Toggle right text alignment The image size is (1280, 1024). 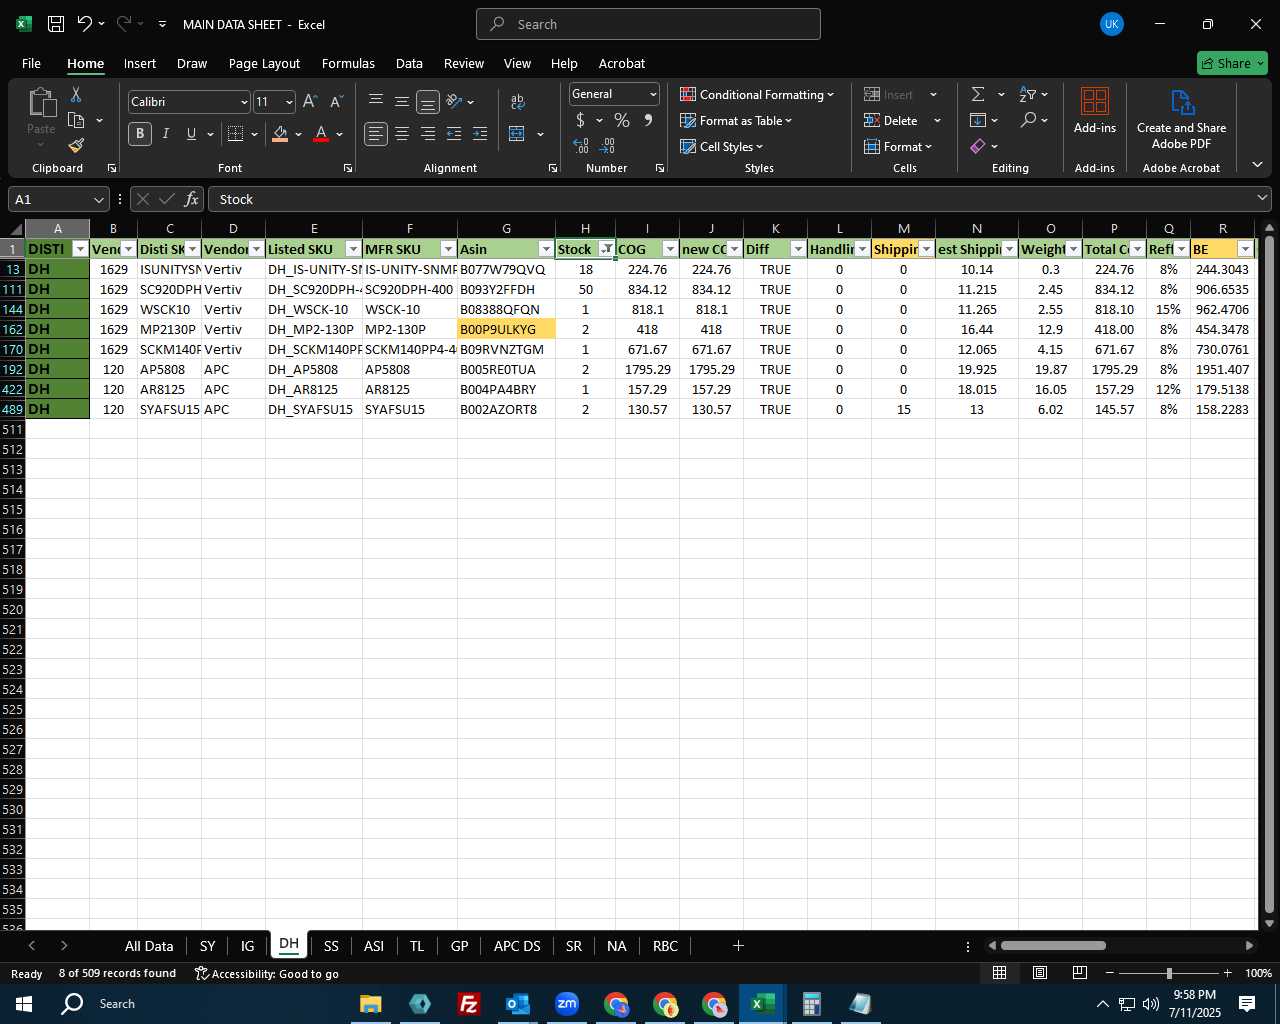tap(428, 134)
